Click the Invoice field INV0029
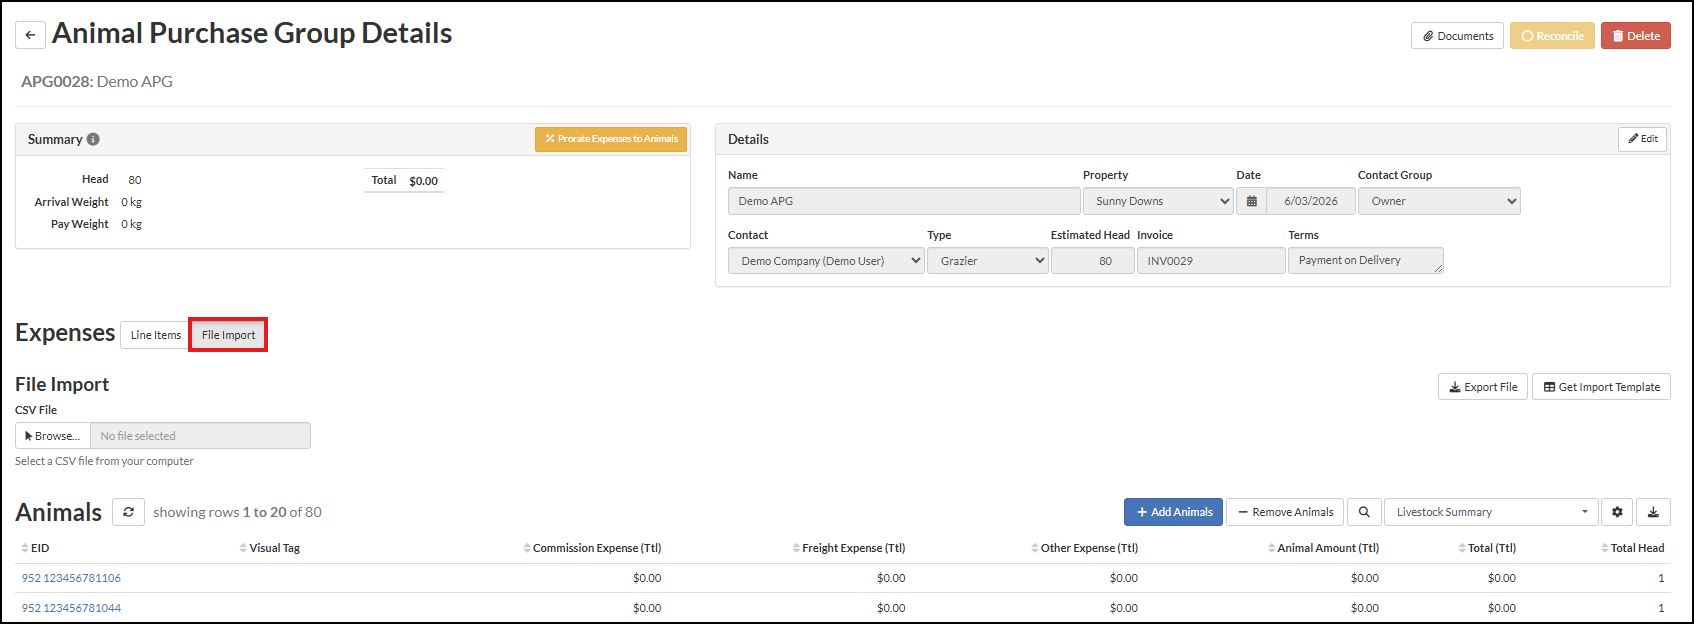This screenshot has width=1694, height=624. (x=1210, y=261)
